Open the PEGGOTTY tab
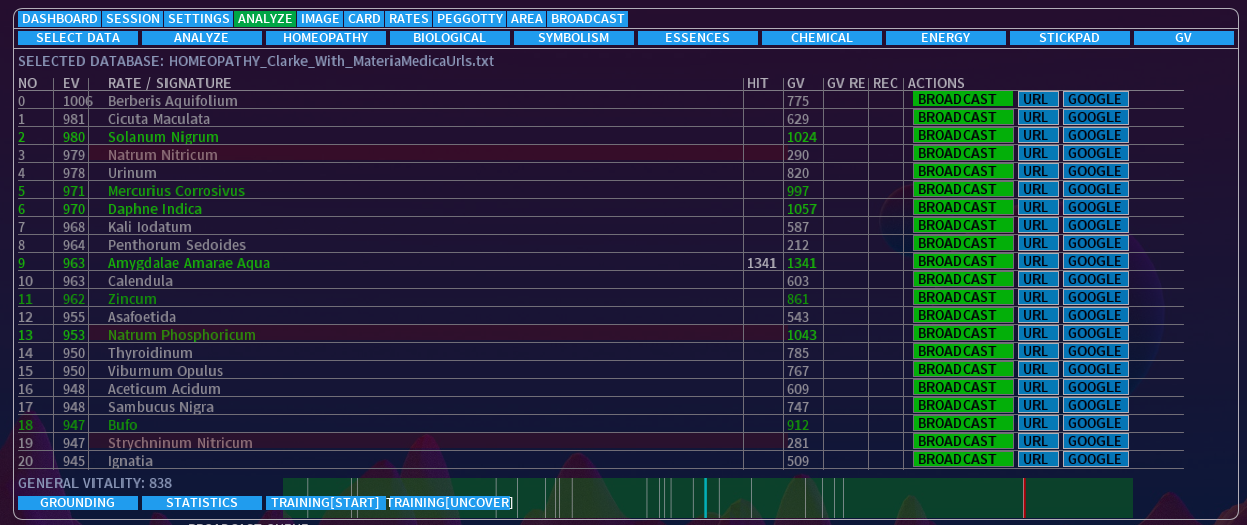The image size is (1247, 525). pyautogui.click(x=469, y=19)
